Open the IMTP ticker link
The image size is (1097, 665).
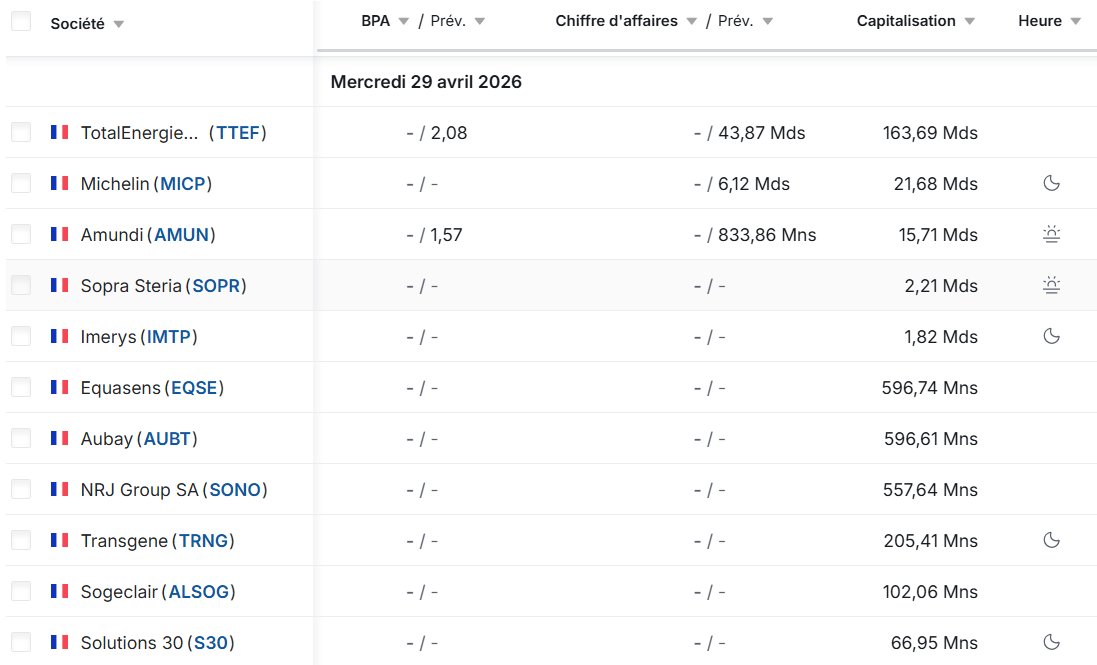click(x=169, y=337)
